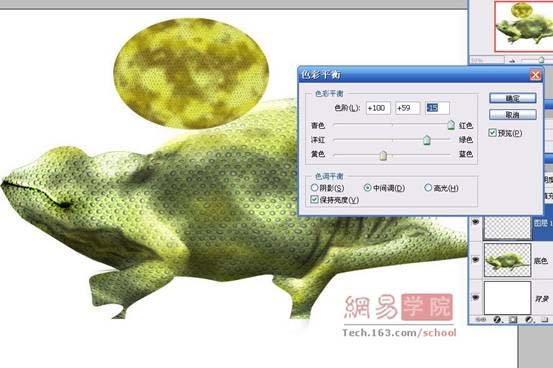Close the 色彩平衡 dialog
The image size is (553, 368).
[535, 75]
